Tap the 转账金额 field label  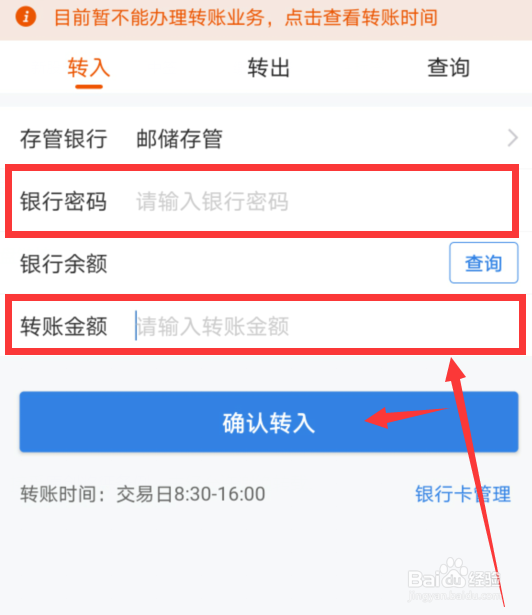64,326
